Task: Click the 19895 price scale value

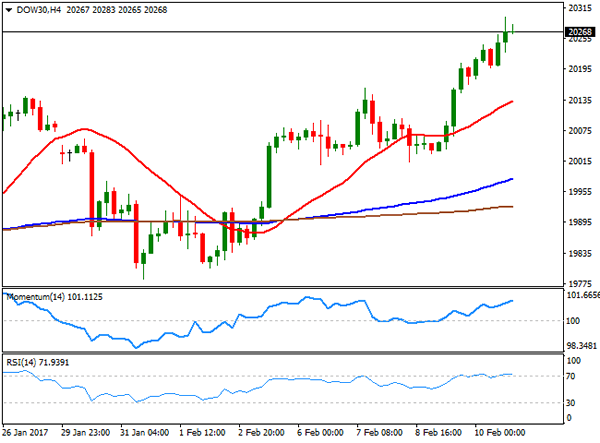Action: click(x=580, y=223)
